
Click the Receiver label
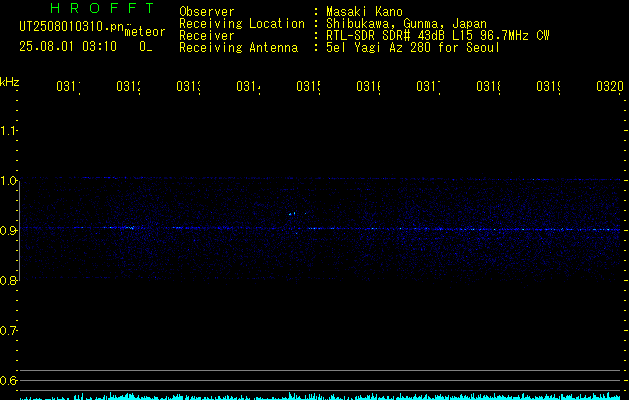click(207, 36)
